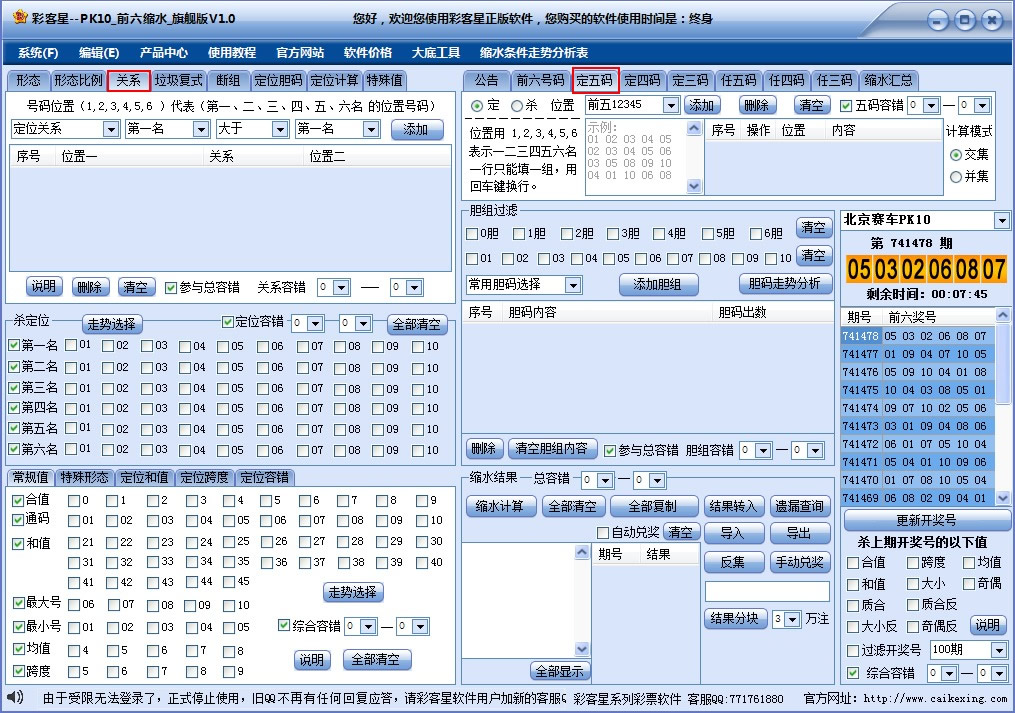
Task: Click the 全部复制 copy-all results button
Action: coord(654,506)
